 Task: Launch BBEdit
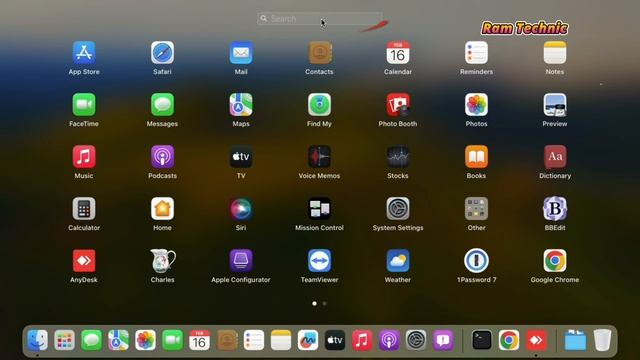click(x=555, y=209)
